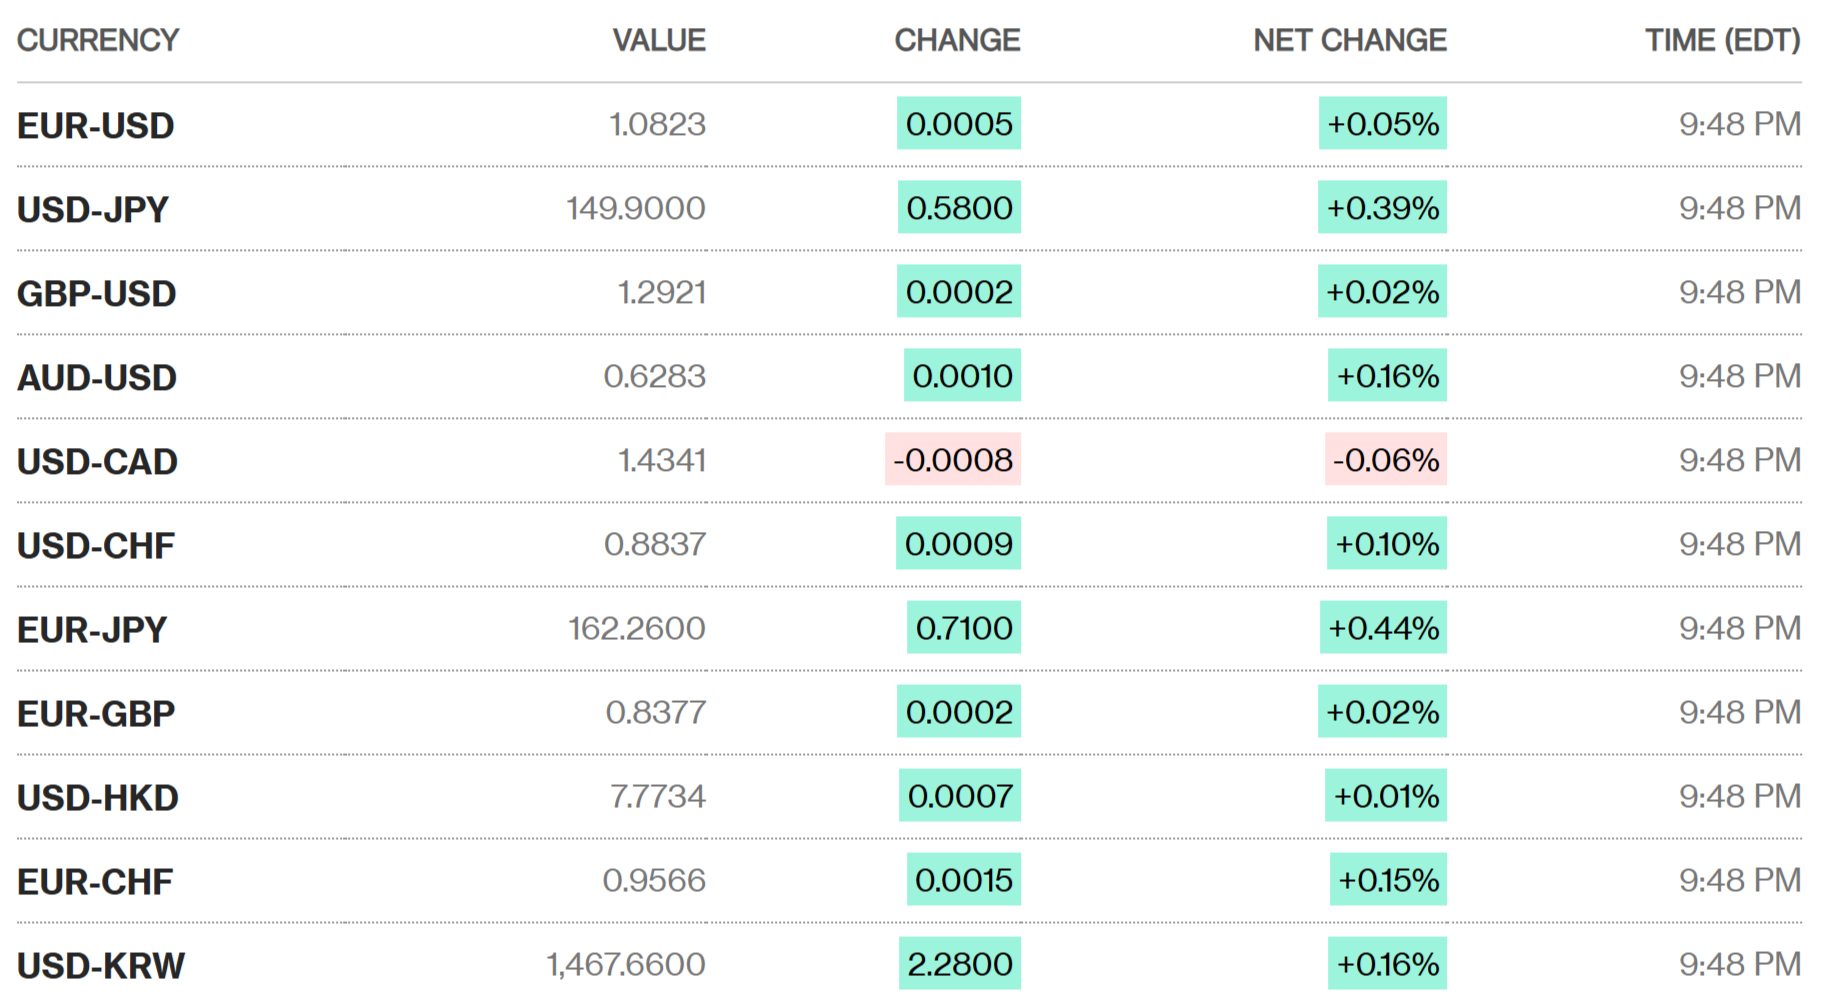This screenshot has width=1825, height=1000.
Task: Open the USD-CAD currency link
Action: (97, 462)
